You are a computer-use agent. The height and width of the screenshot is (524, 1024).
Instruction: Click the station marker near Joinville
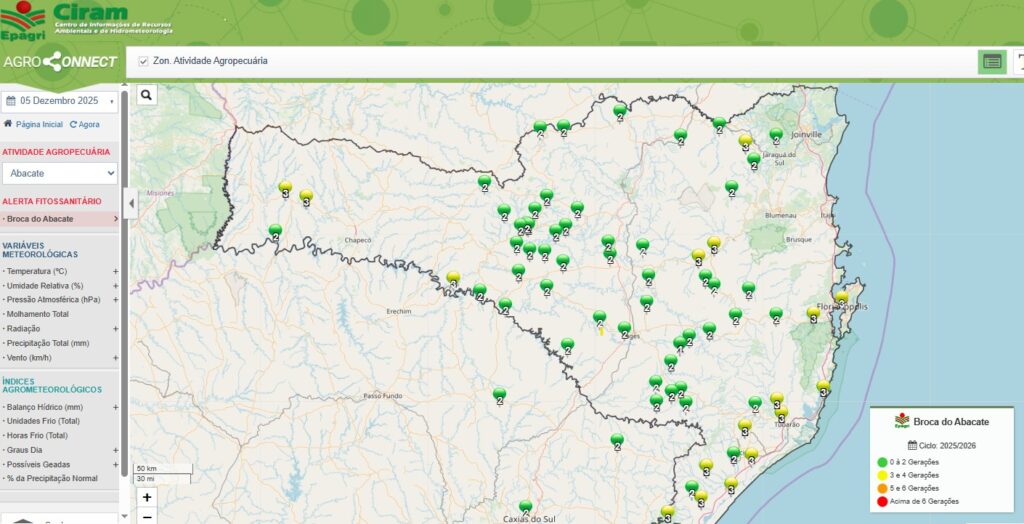tap(776, 134)
